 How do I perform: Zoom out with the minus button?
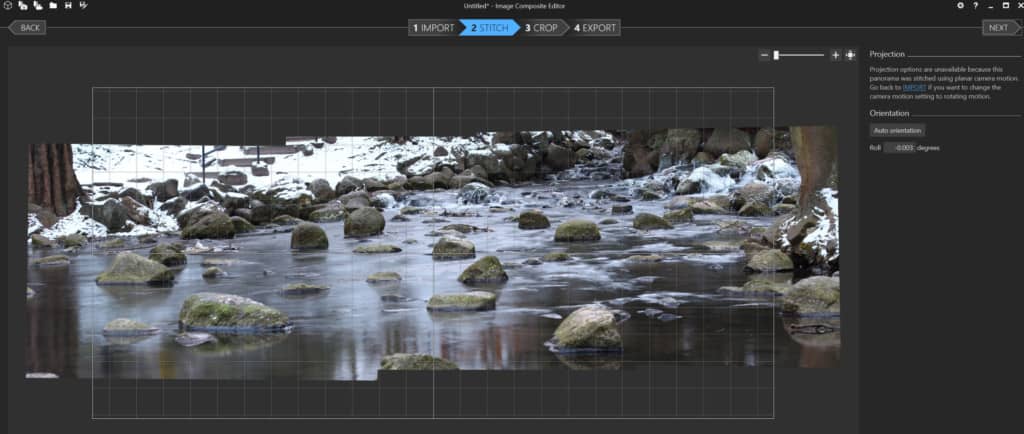[765, 55]
